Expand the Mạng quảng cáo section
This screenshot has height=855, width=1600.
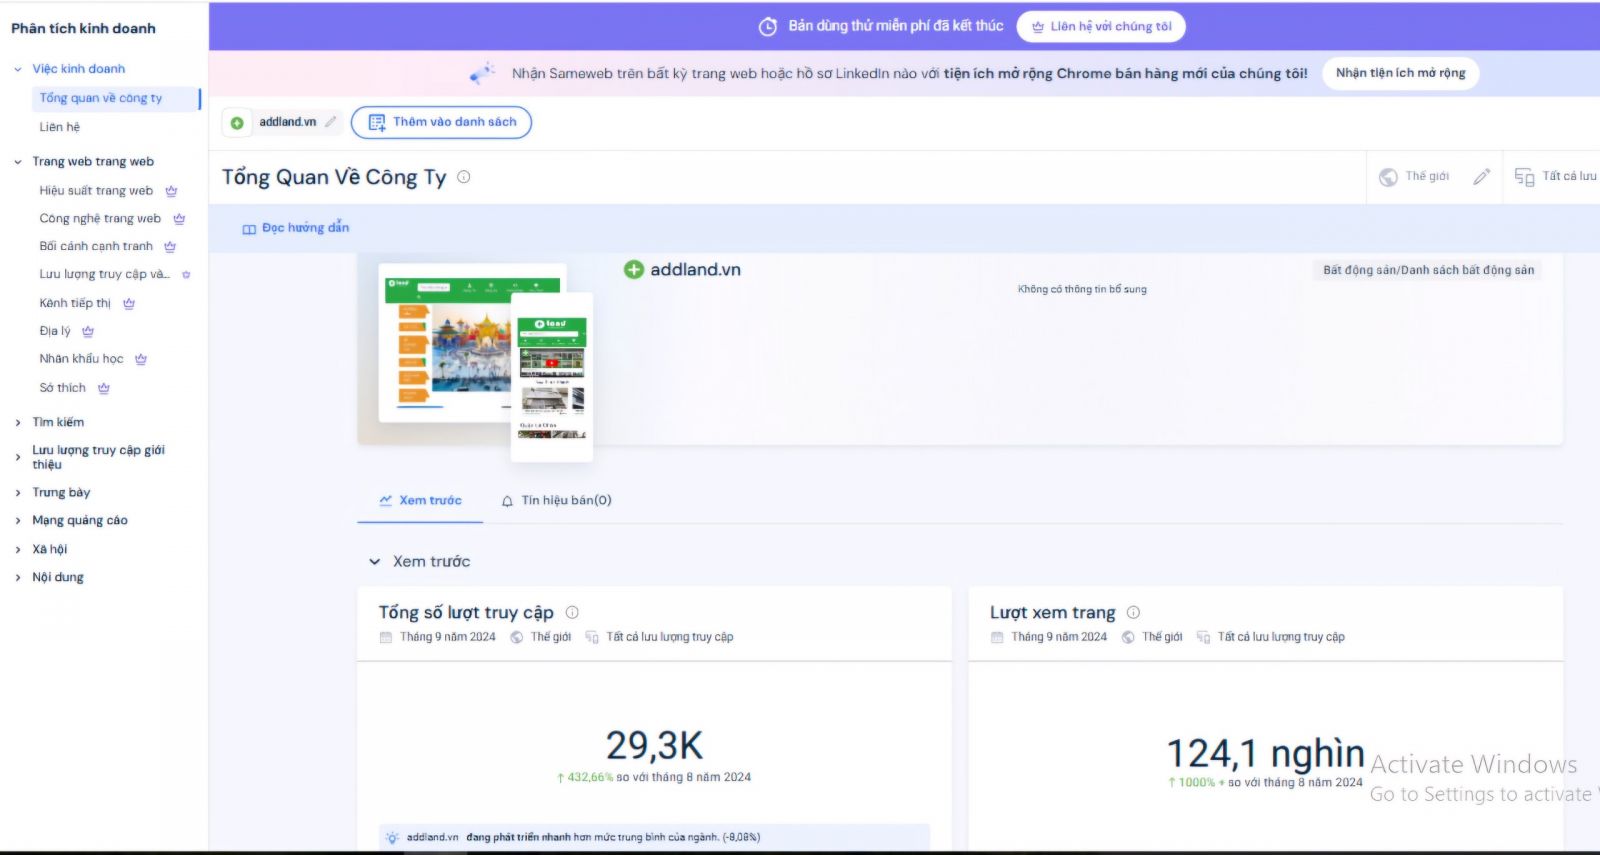point(18,521)
